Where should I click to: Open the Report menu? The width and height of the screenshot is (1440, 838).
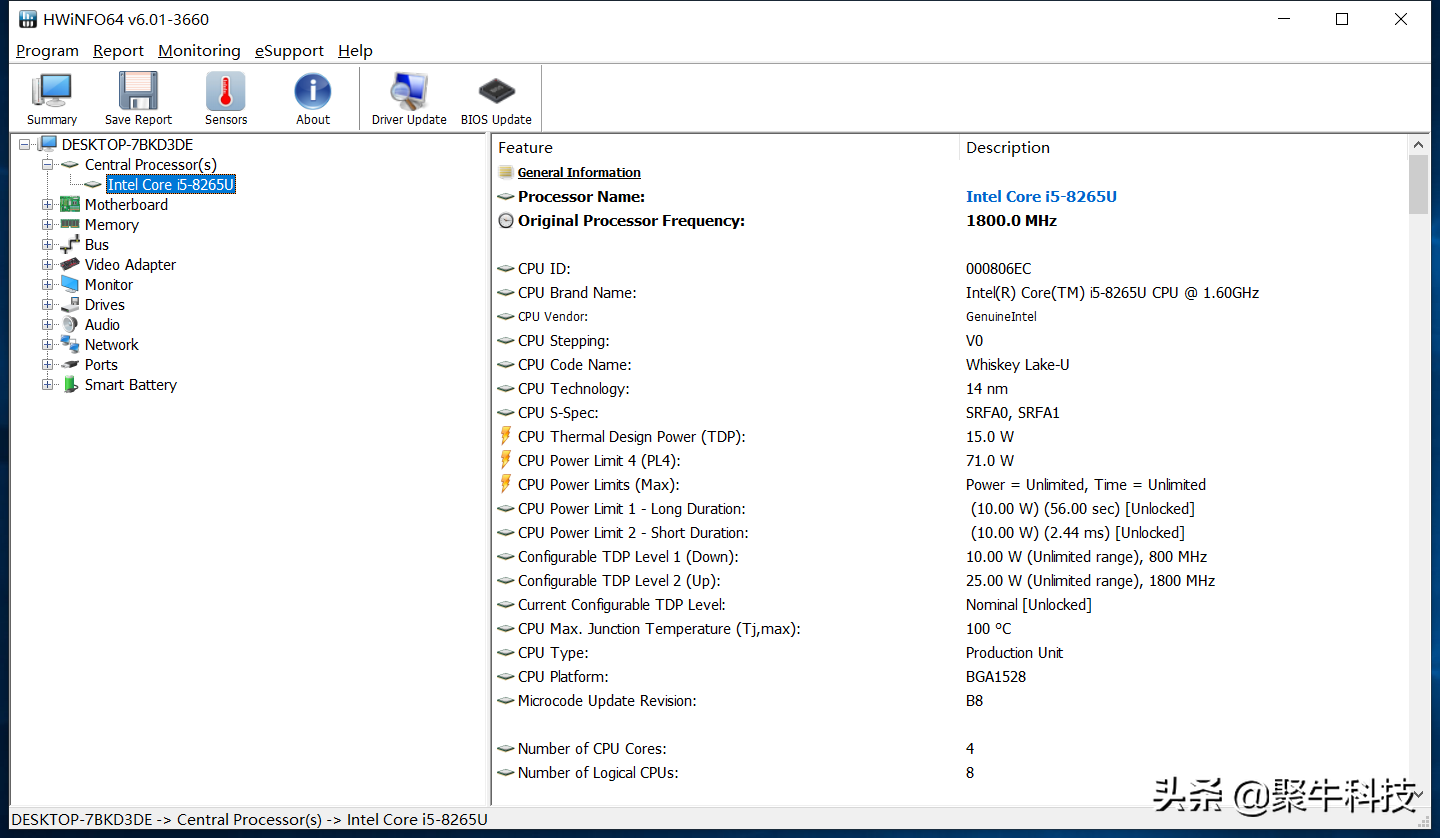click(118, 51)
